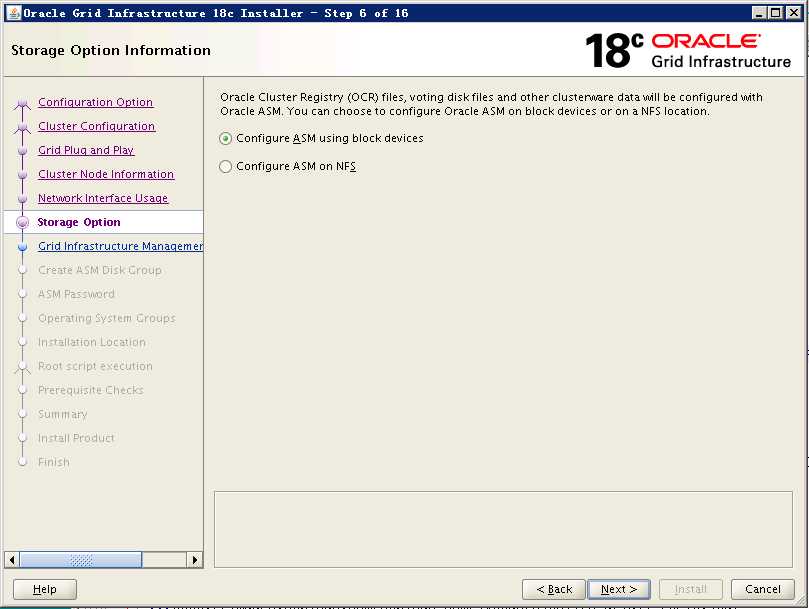
Task: Click the Grid Infrastructure Management step bullet
Action: coord(22,247)
